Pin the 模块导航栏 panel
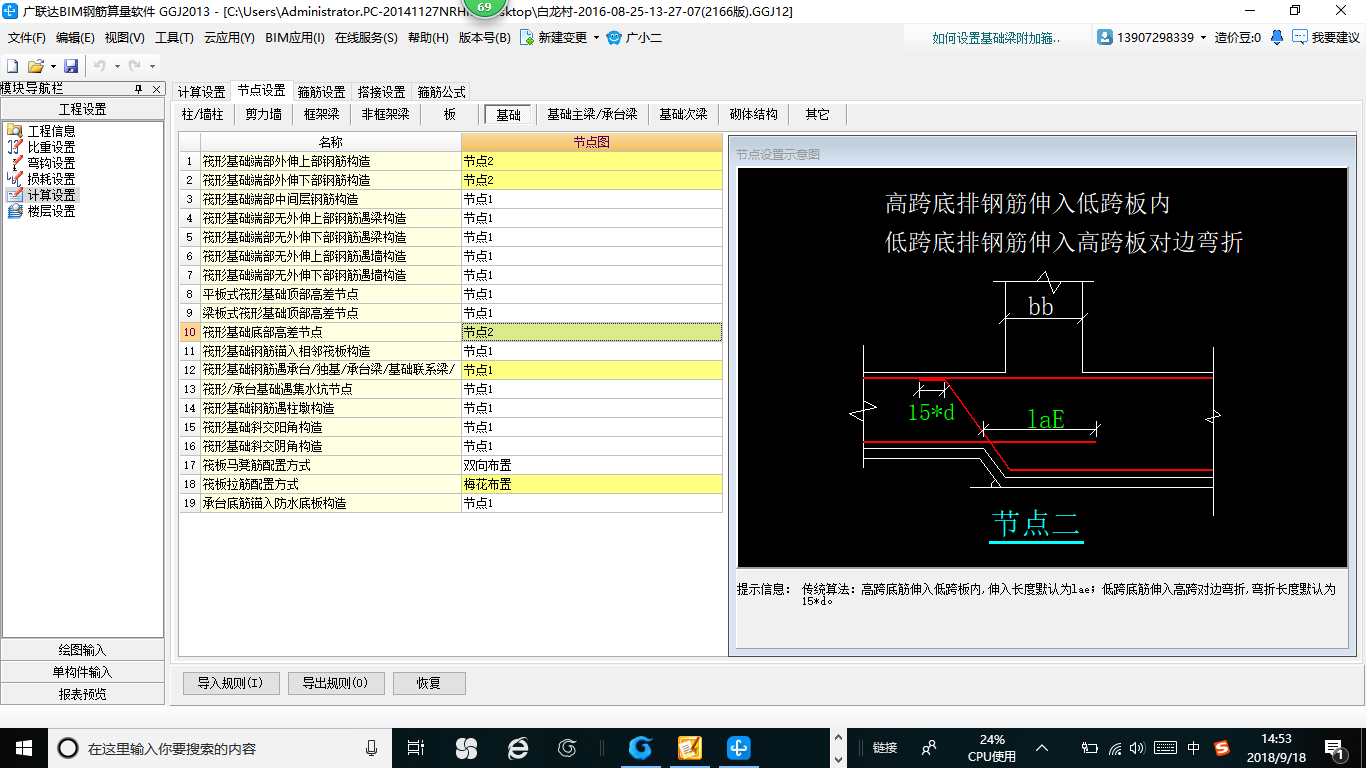Image resolution: width=1366 pixels, height=768 pixels. (x=138, y=88)
